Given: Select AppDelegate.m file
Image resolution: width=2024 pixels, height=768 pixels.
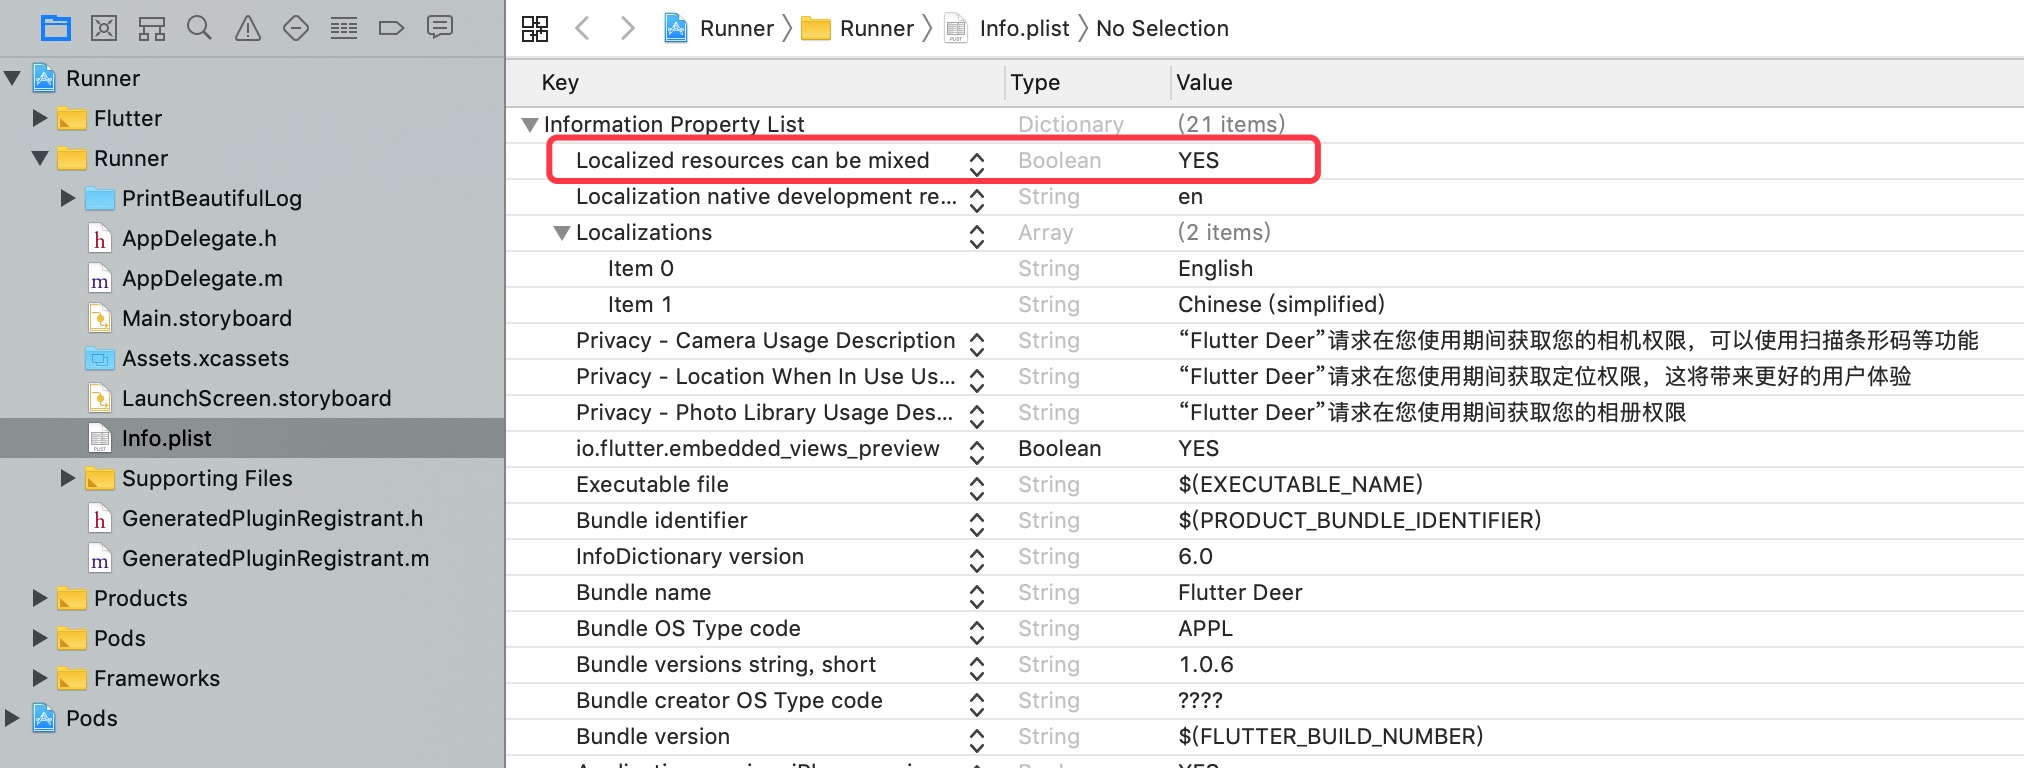Looking at the screenshot, I should 202,278.
